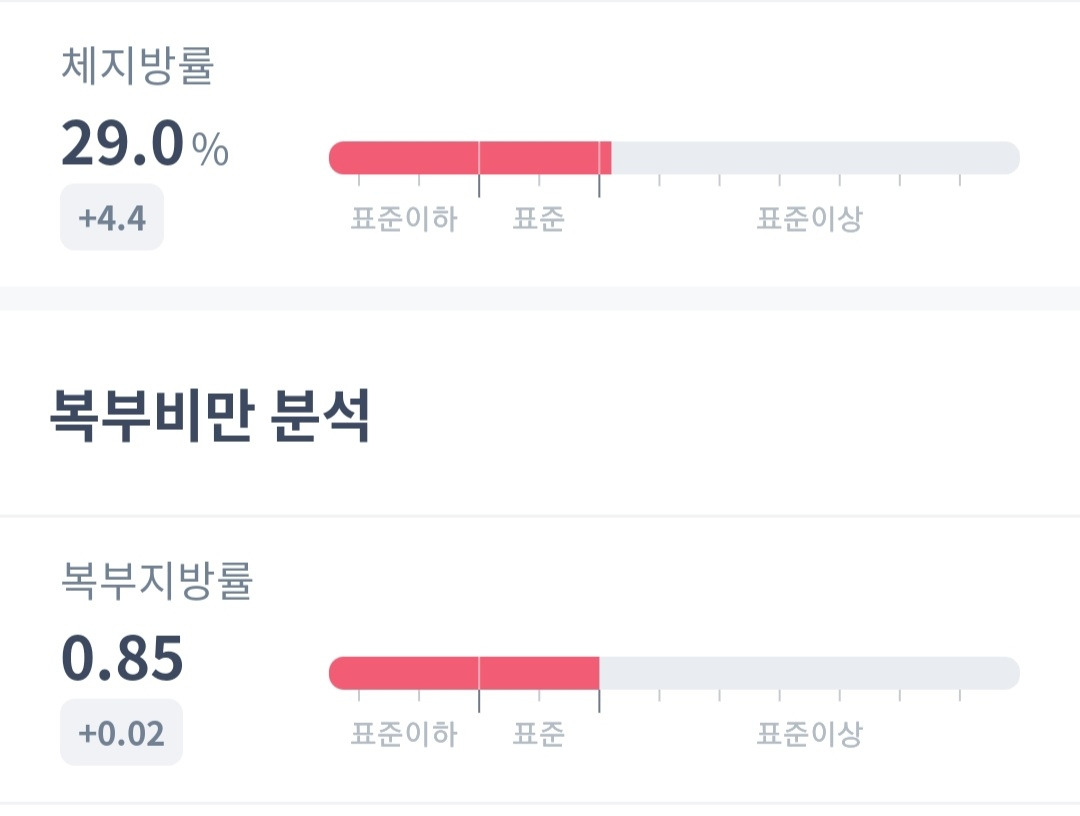Tap the 복부비만 분석 section heading
Screen dimensions: 1080x816
[210, 417]
